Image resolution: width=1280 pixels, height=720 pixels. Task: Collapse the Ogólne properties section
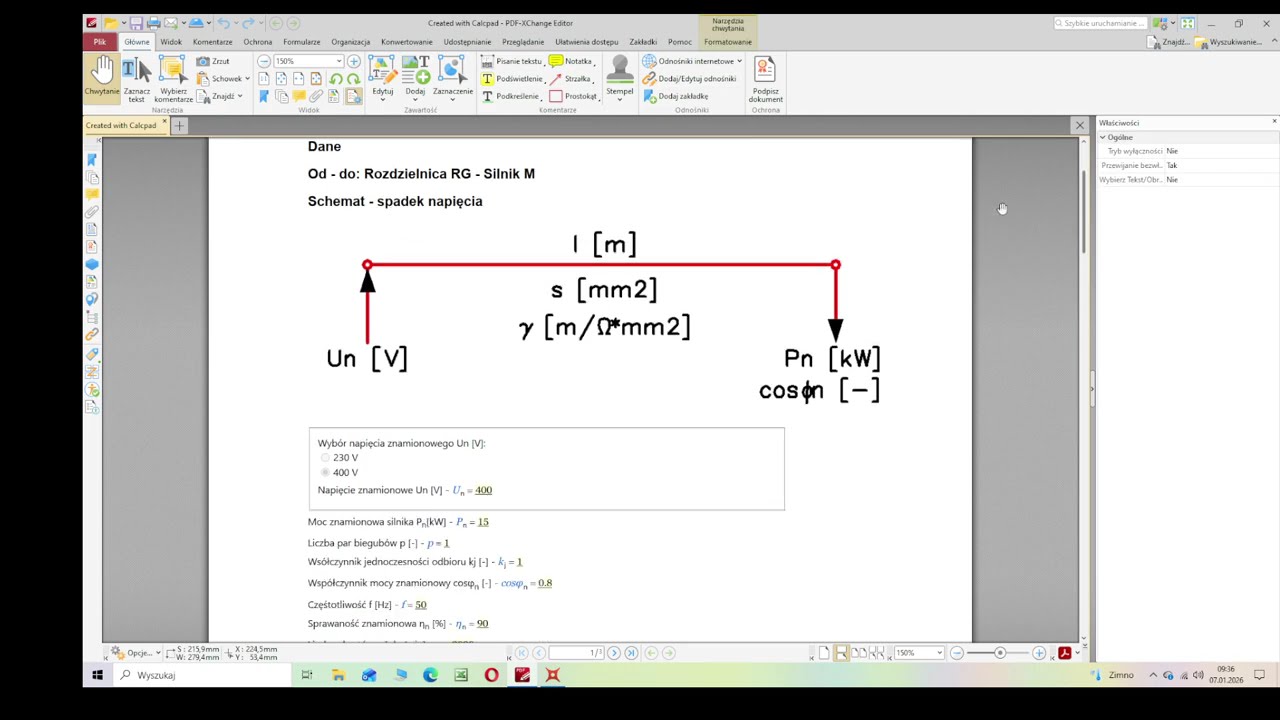[x=1103, y=137]
